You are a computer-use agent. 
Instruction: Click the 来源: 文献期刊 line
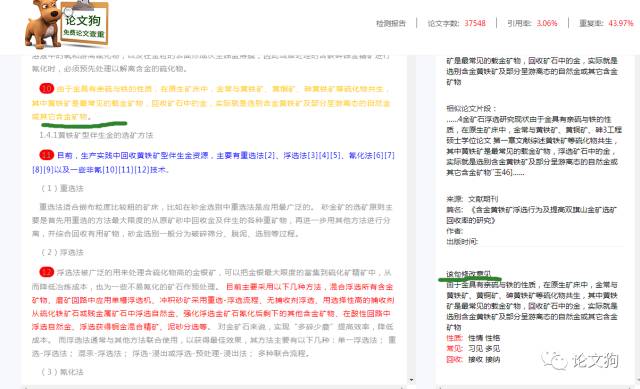click(472, 199)
